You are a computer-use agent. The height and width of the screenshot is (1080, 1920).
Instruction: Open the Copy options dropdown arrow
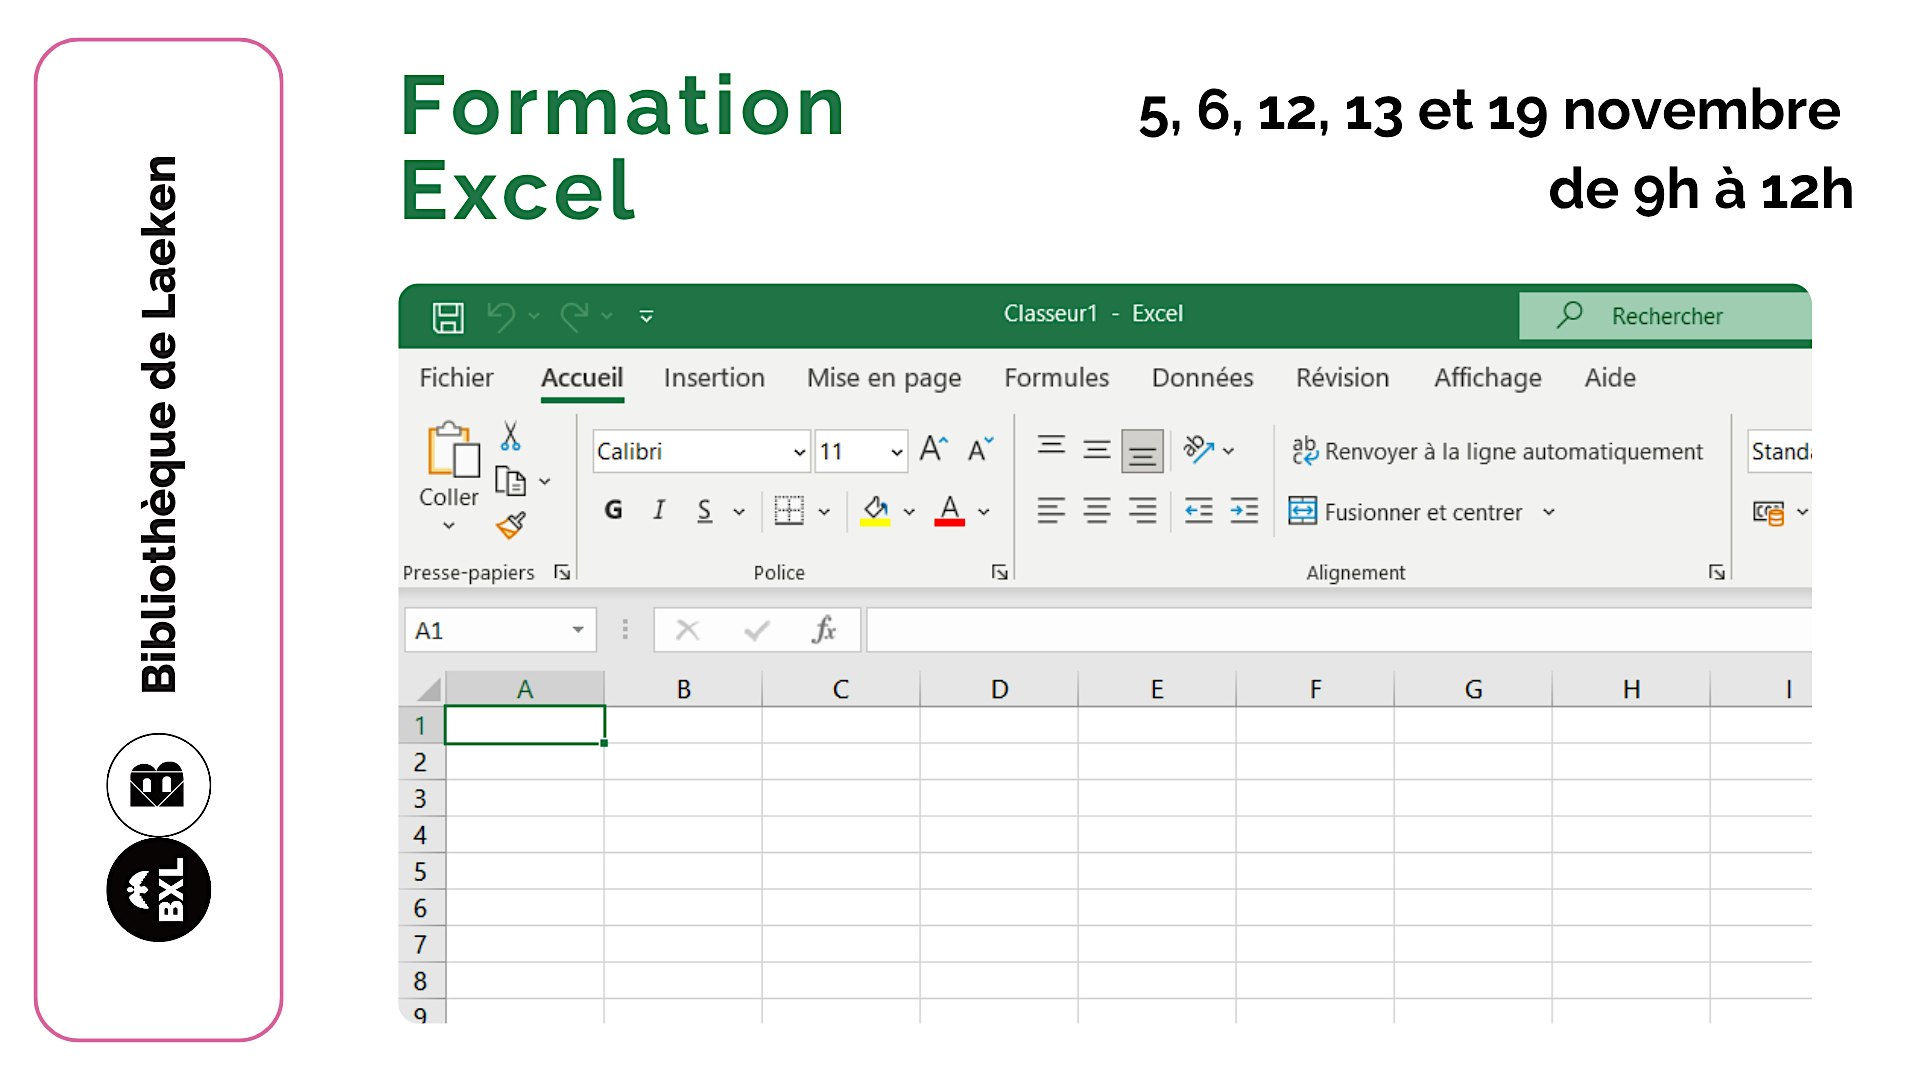pyautogui.click(x=545, y=482)
